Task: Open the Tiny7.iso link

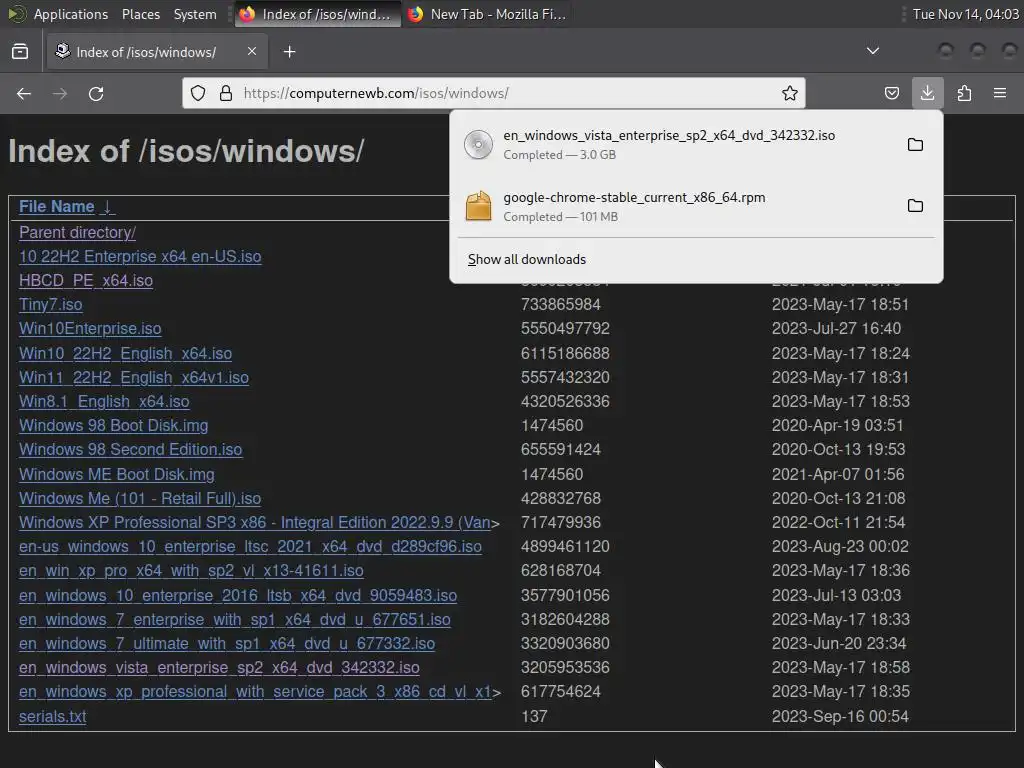Action: click(x=50, y=304)
